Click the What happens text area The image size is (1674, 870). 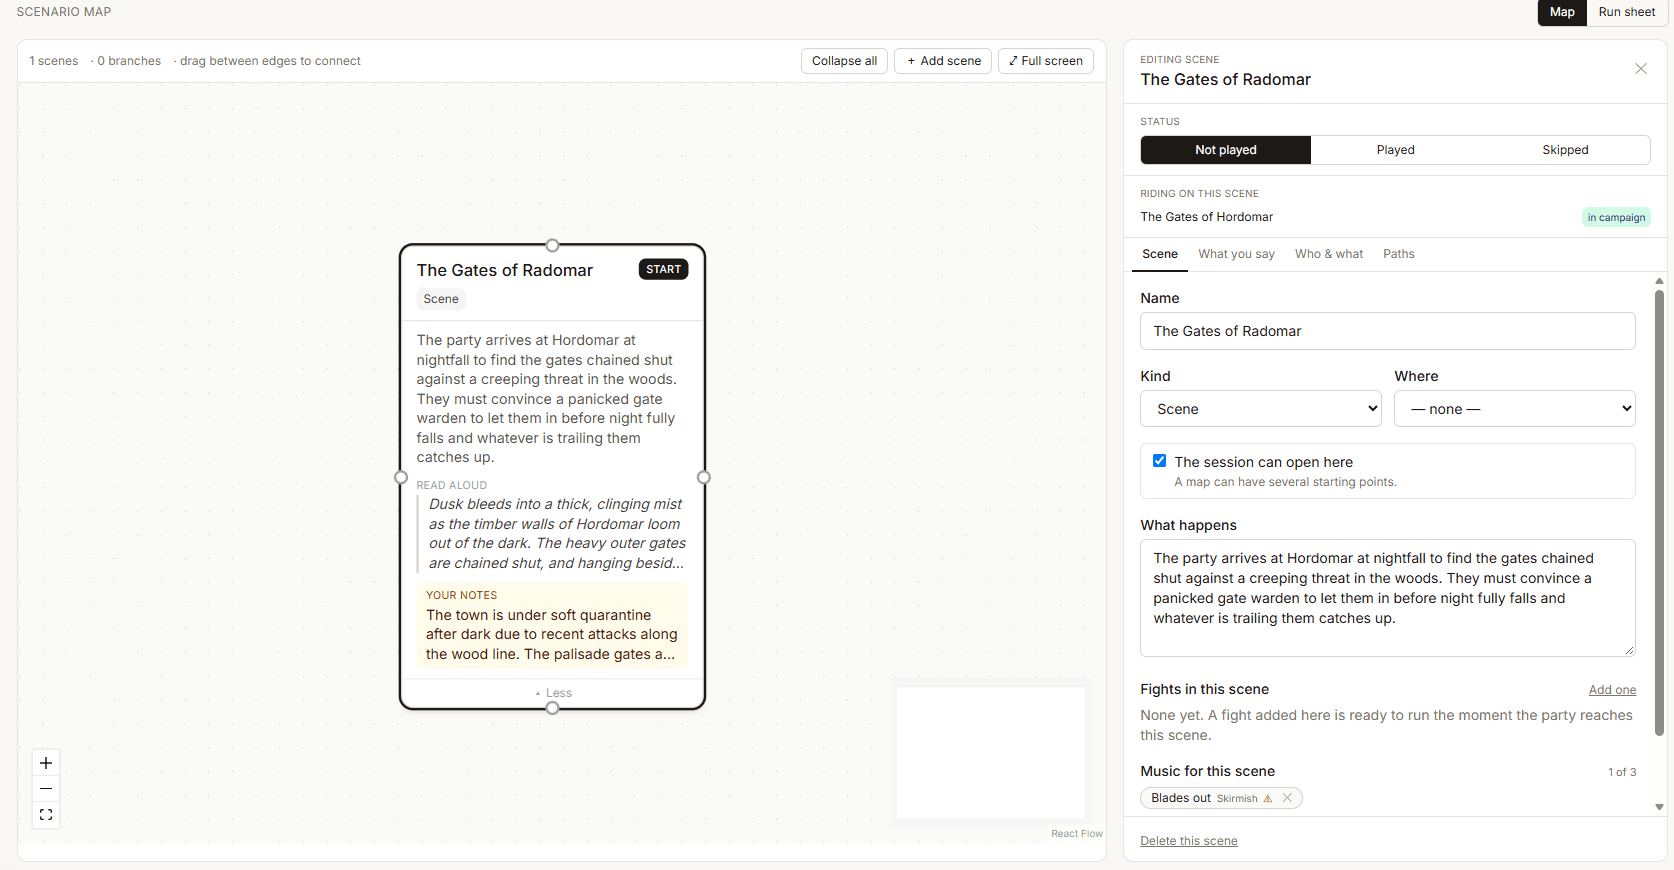pos(1388,598)
